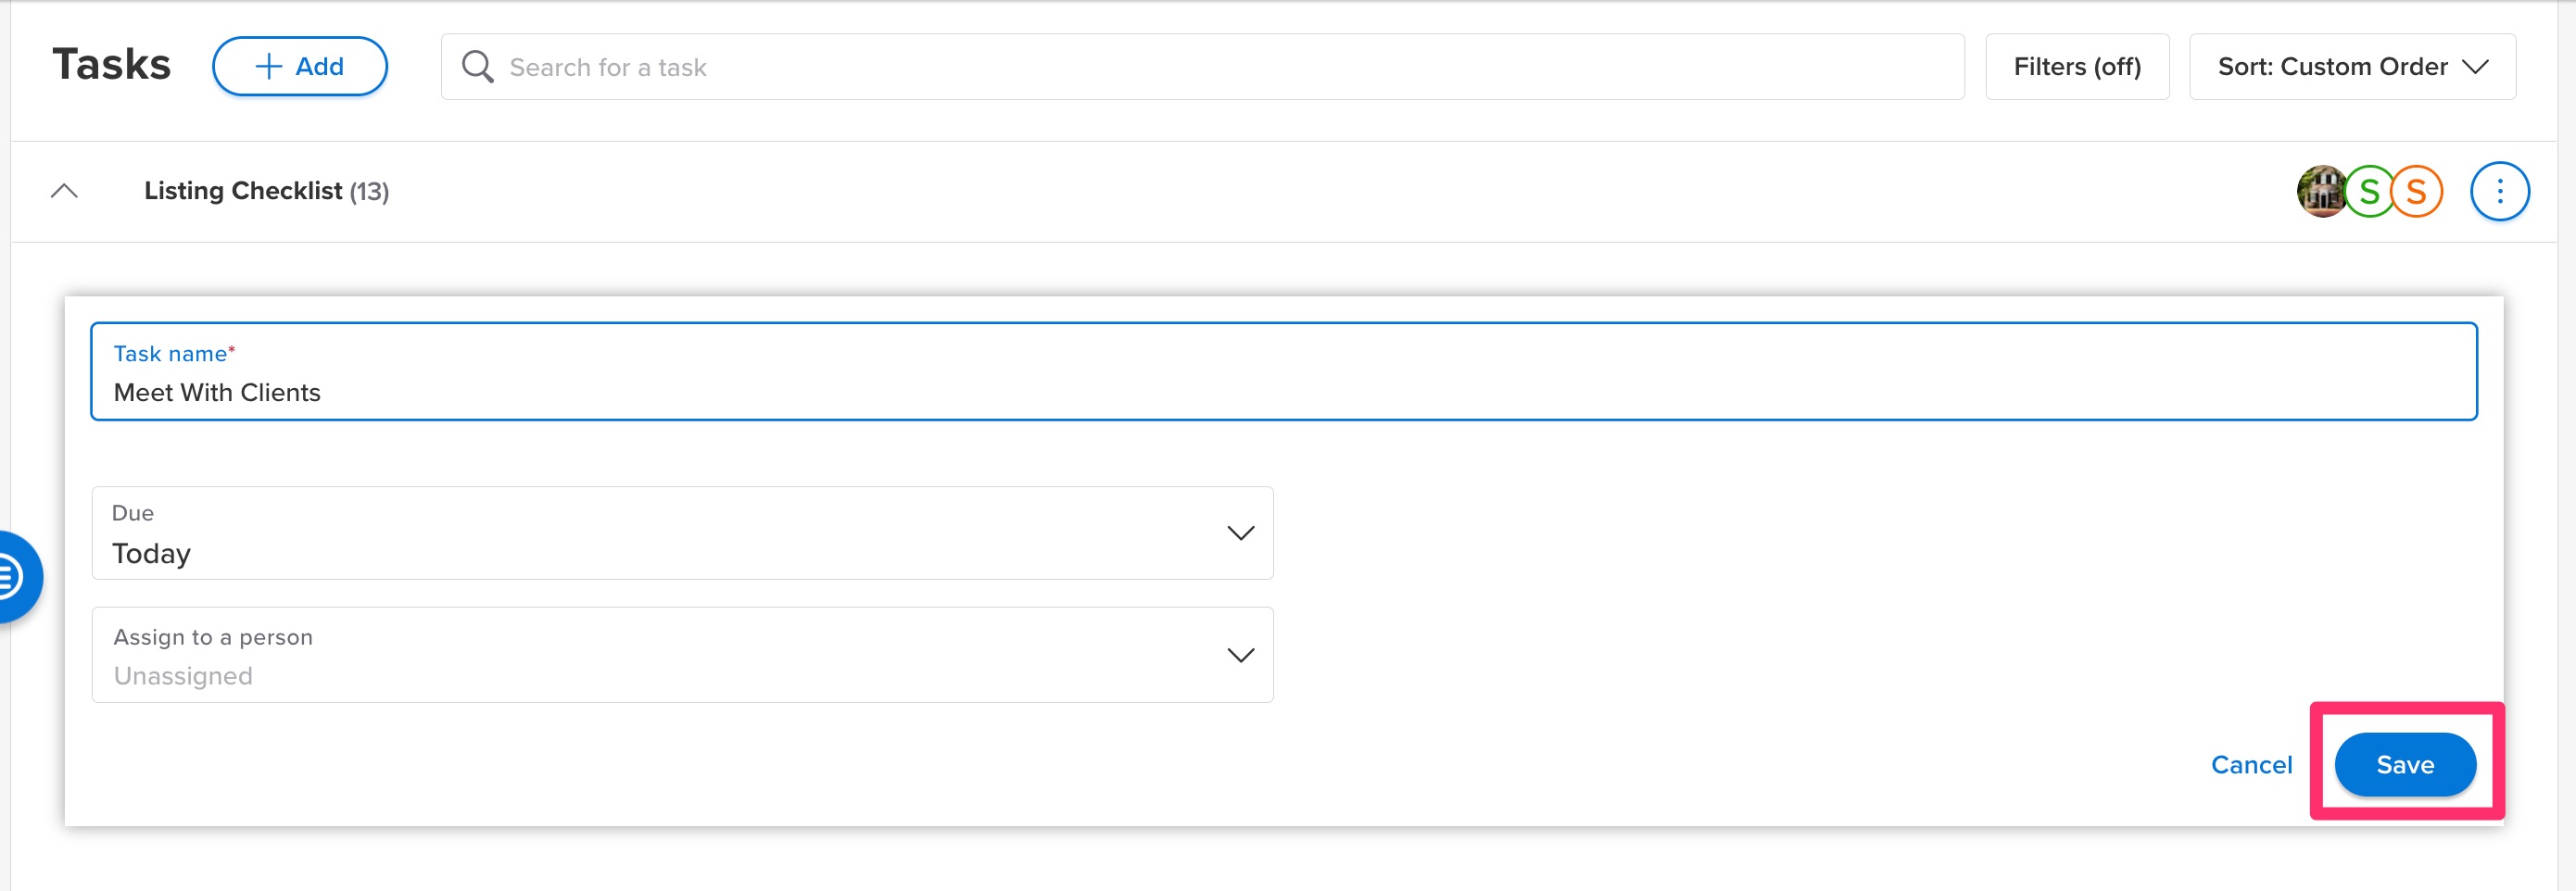This screenshot has height=891, width=2576.
Task: Click the Due field chevron arrow
Action: click(x=1240, y=533)
